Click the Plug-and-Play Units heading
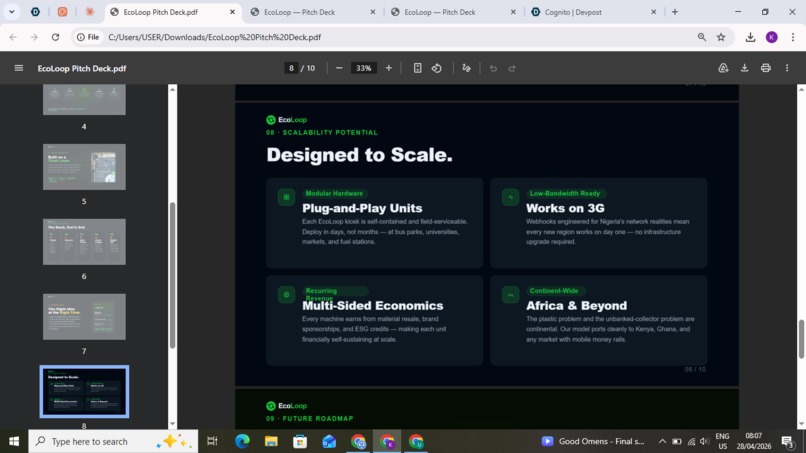The width and height of the screenshot is (806, 453). [362, 208]
